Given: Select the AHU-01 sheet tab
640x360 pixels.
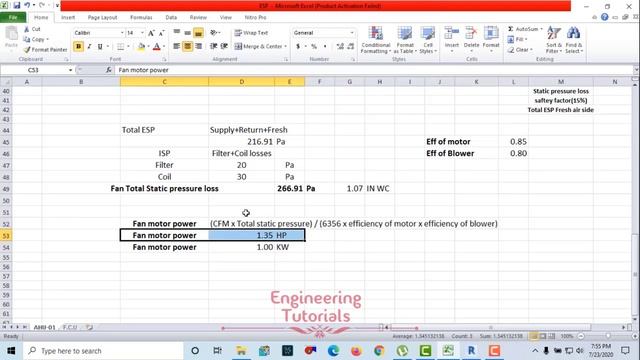Looking at the screenshot, I should [x=44, y=327].
